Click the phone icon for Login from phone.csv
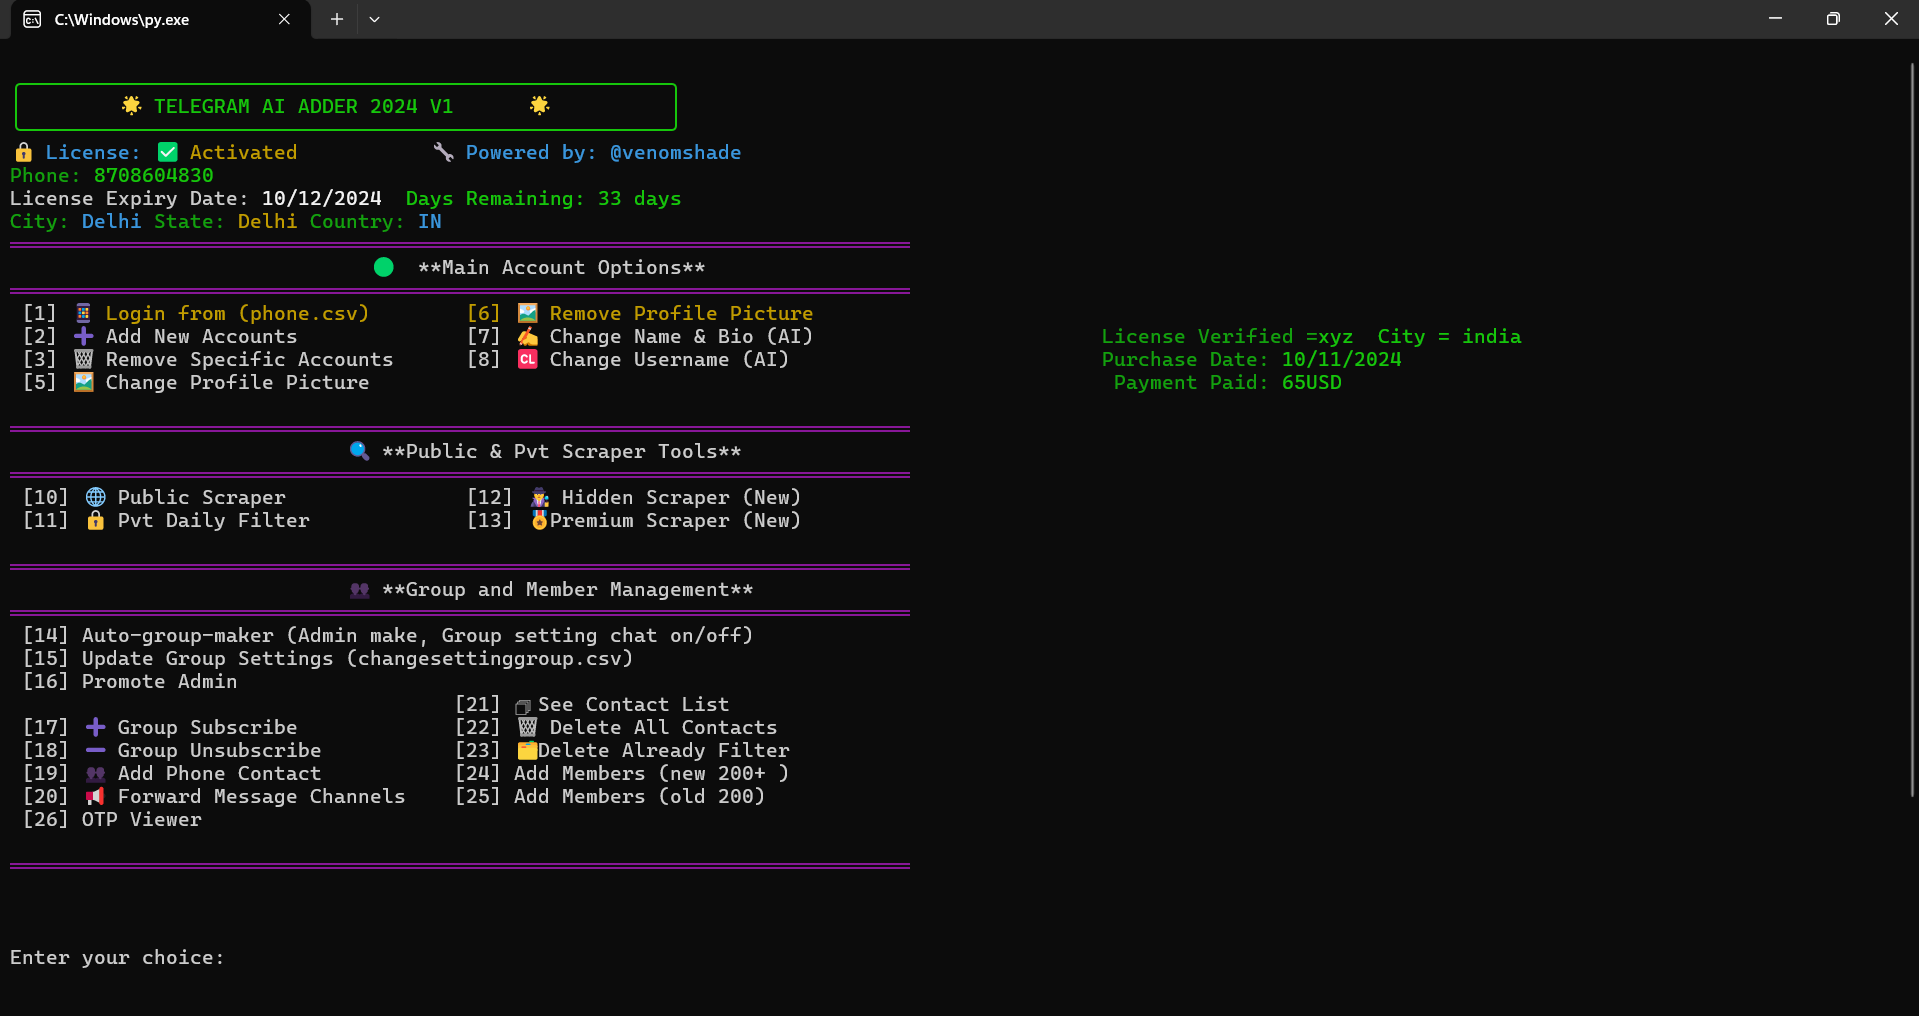Viewport: 1919px width, 1016px height. click(x=84, y=313)
